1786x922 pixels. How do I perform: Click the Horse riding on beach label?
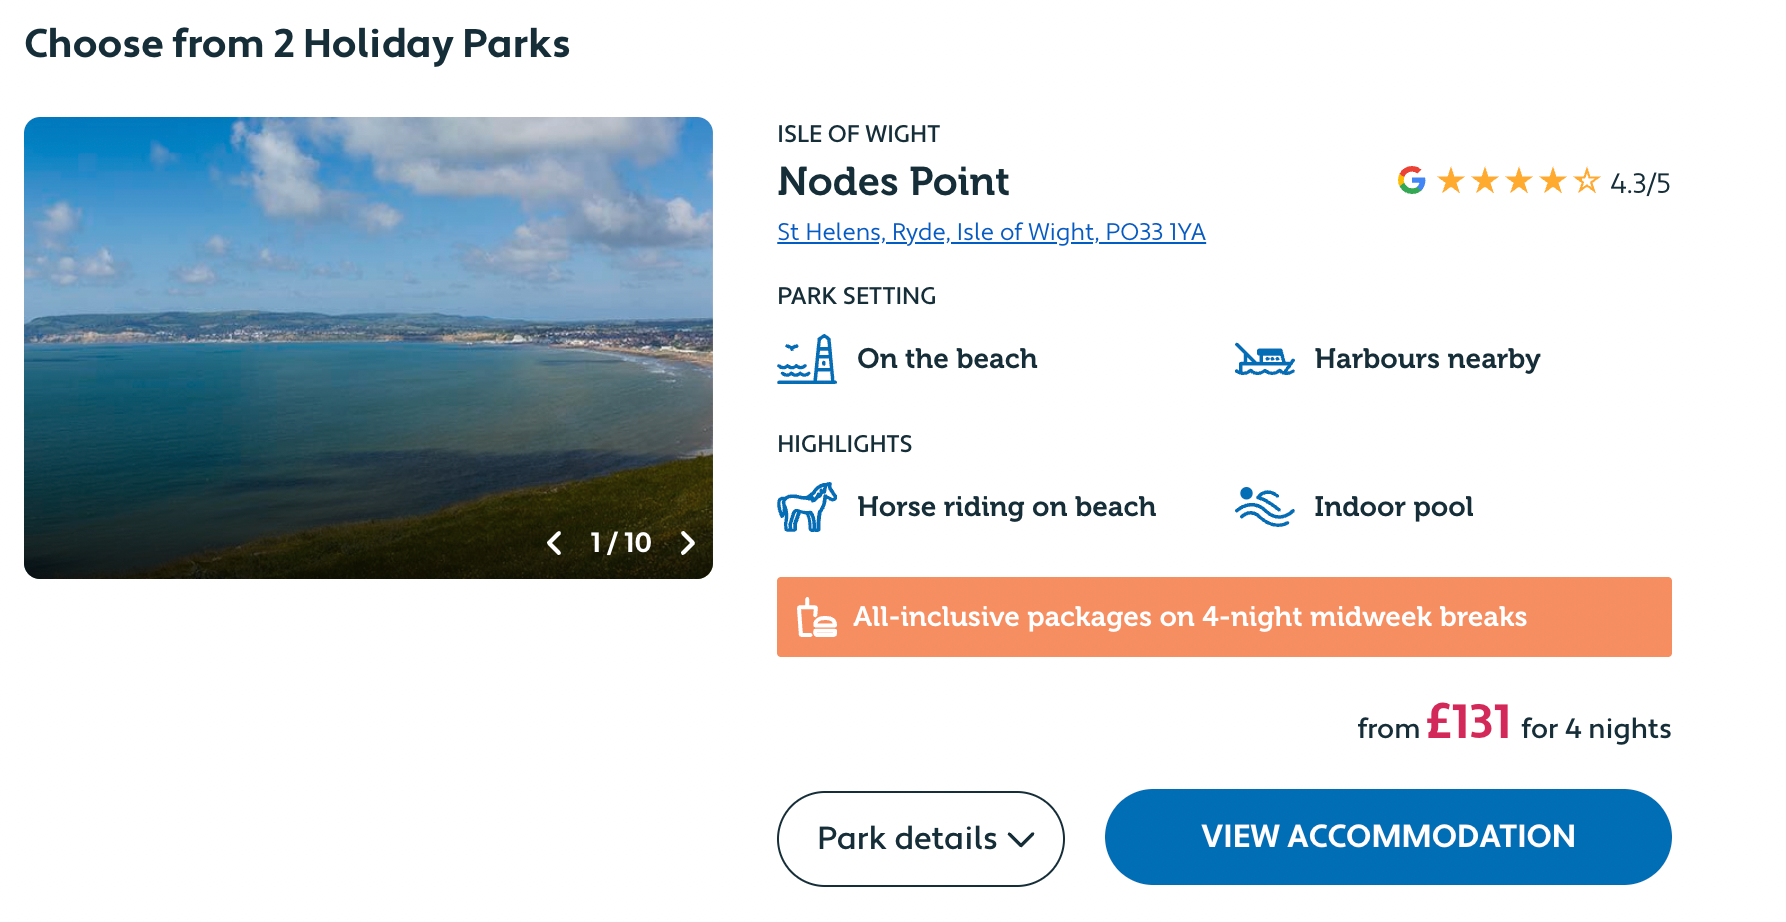[x=1006, y=507]
